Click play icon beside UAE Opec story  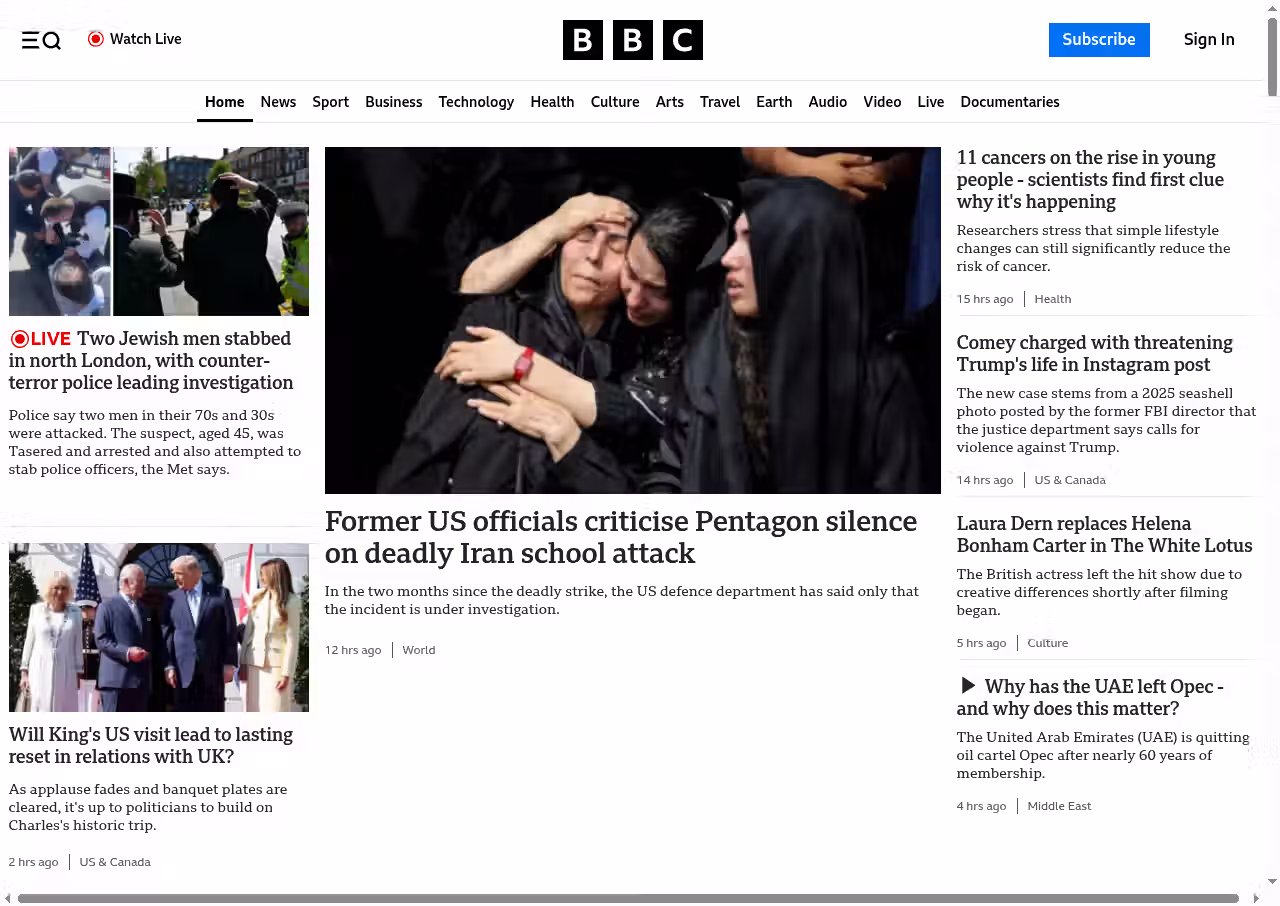click(967, 686)
